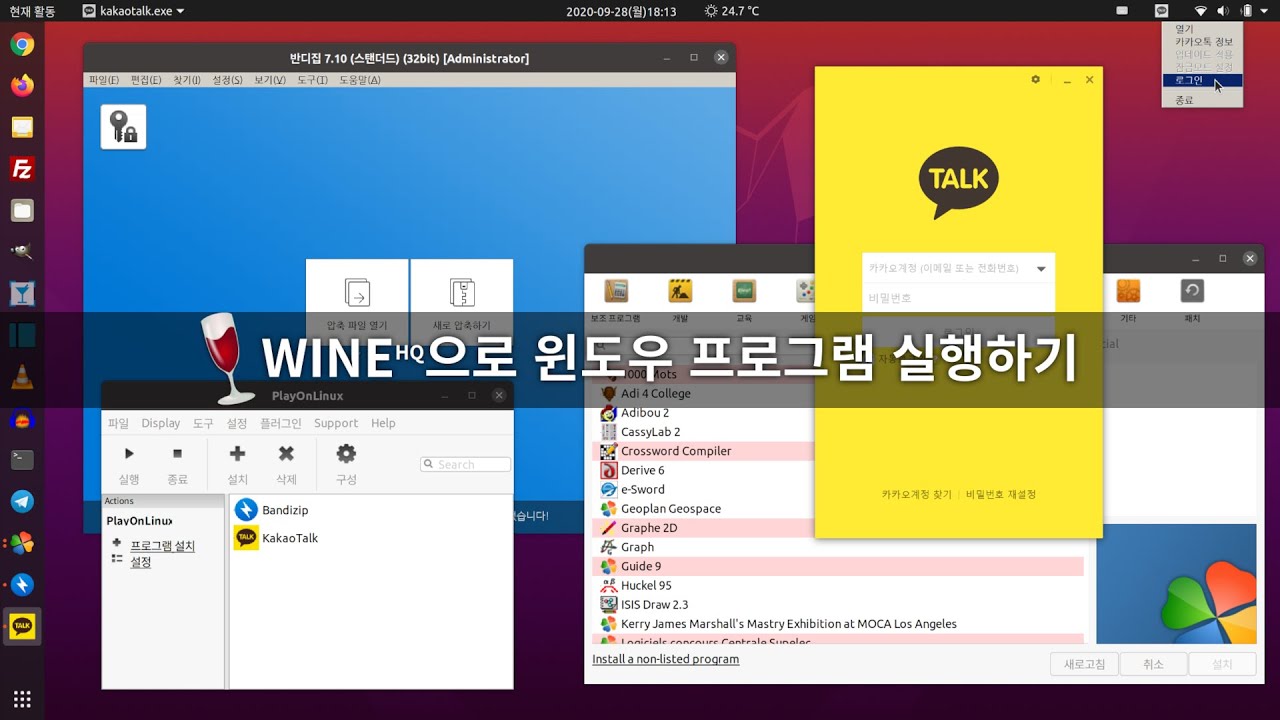Select the 보조프로그램 category icon in install window

616,291
